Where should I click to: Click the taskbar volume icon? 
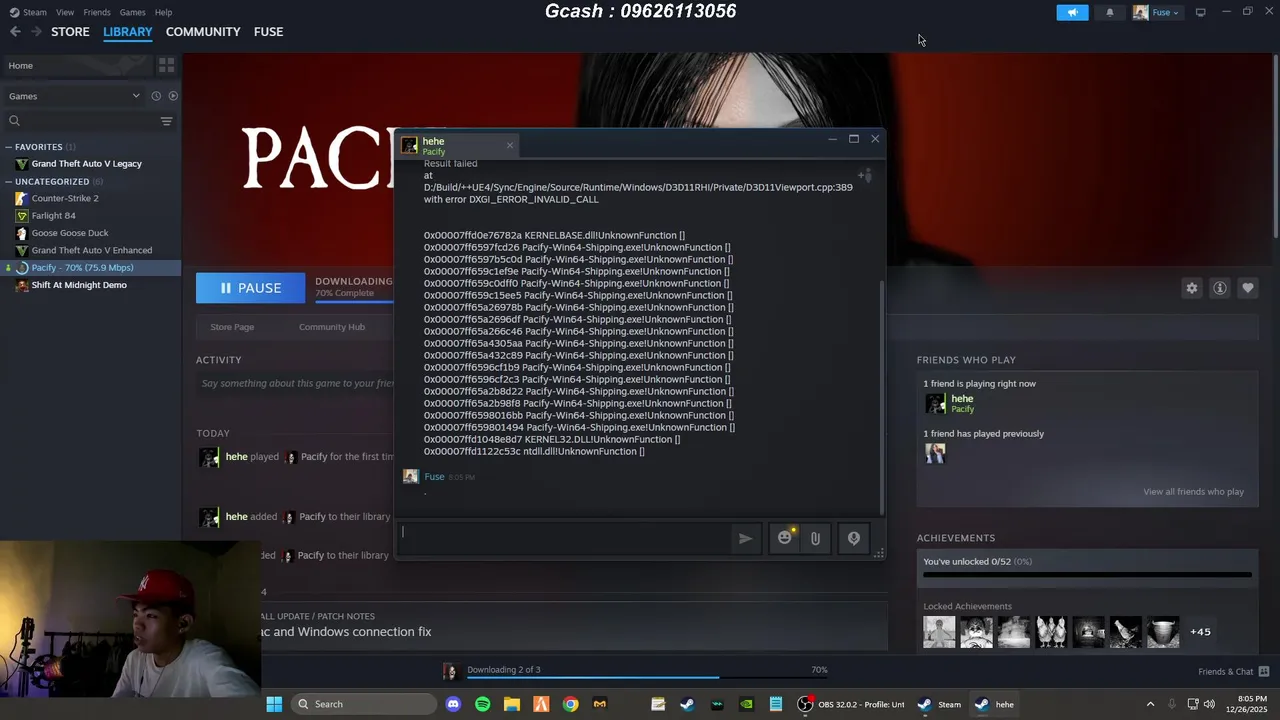pos(1209,704)
